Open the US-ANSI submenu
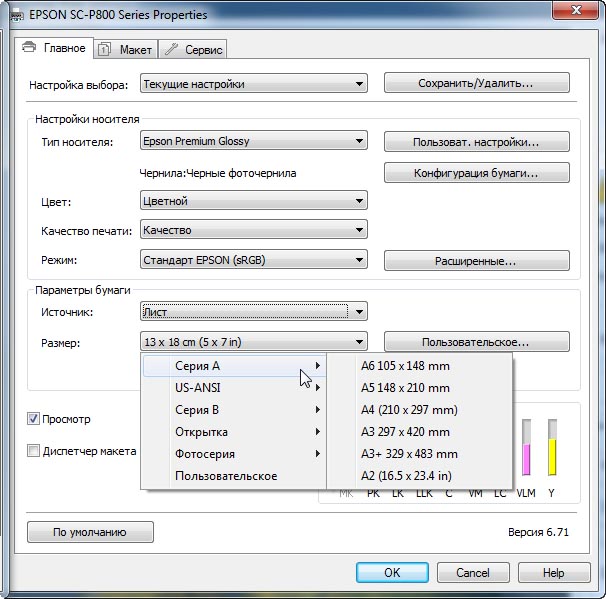The width and height of the screenshot is (606, 599). [234, 388]
